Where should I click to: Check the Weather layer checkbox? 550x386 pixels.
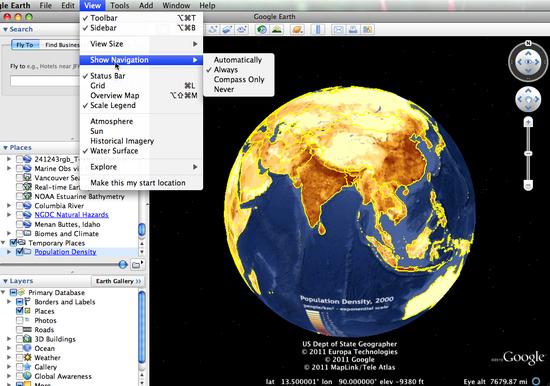pyautogui.click(x=19, y=357)
